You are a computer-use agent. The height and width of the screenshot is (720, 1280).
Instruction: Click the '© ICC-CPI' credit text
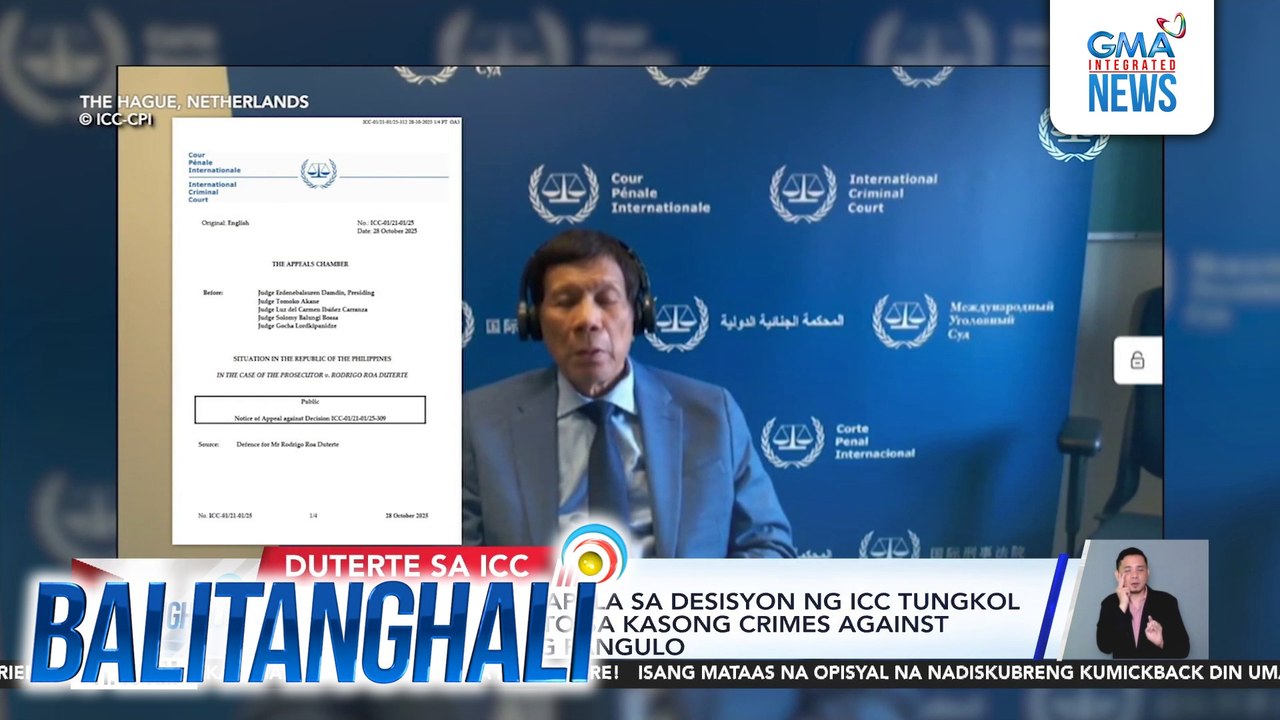tap(116, 119)
